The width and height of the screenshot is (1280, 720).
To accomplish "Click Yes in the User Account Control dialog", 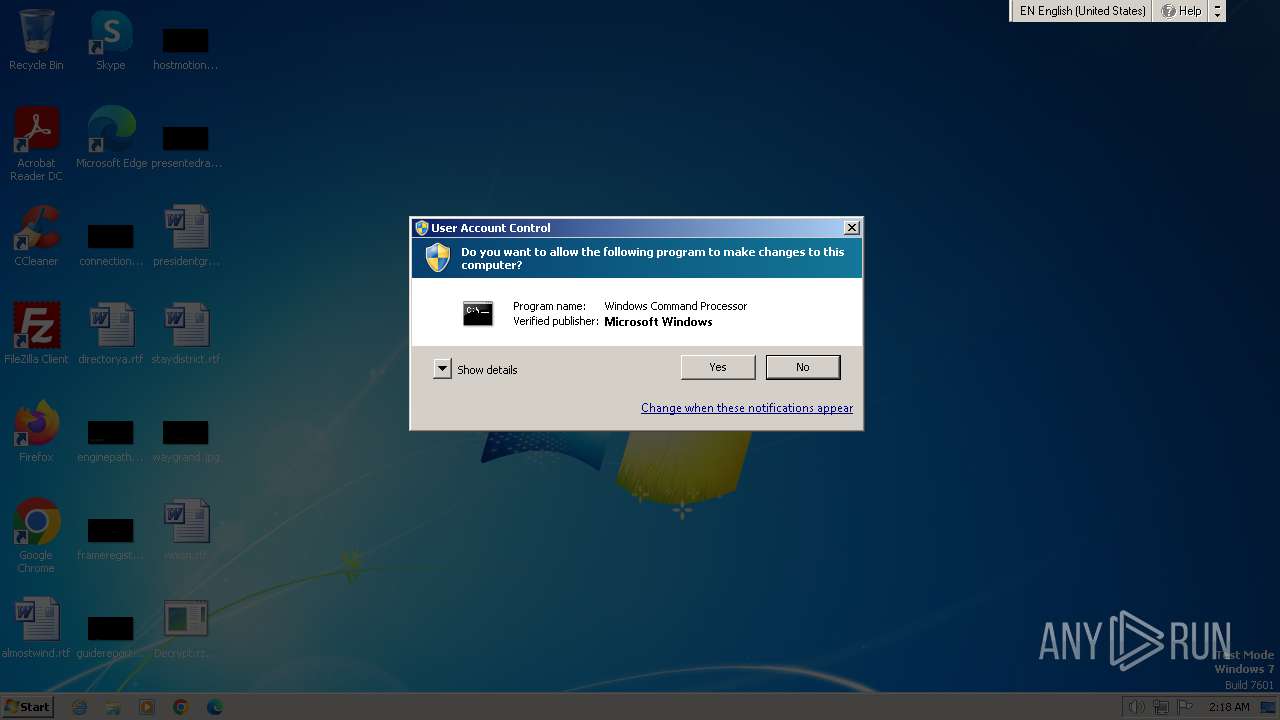I will click(718, 367).
